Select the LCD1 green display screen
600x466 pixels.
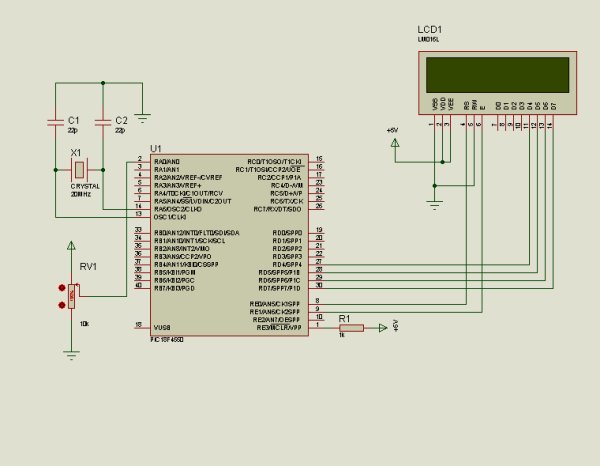pos(497,75)
